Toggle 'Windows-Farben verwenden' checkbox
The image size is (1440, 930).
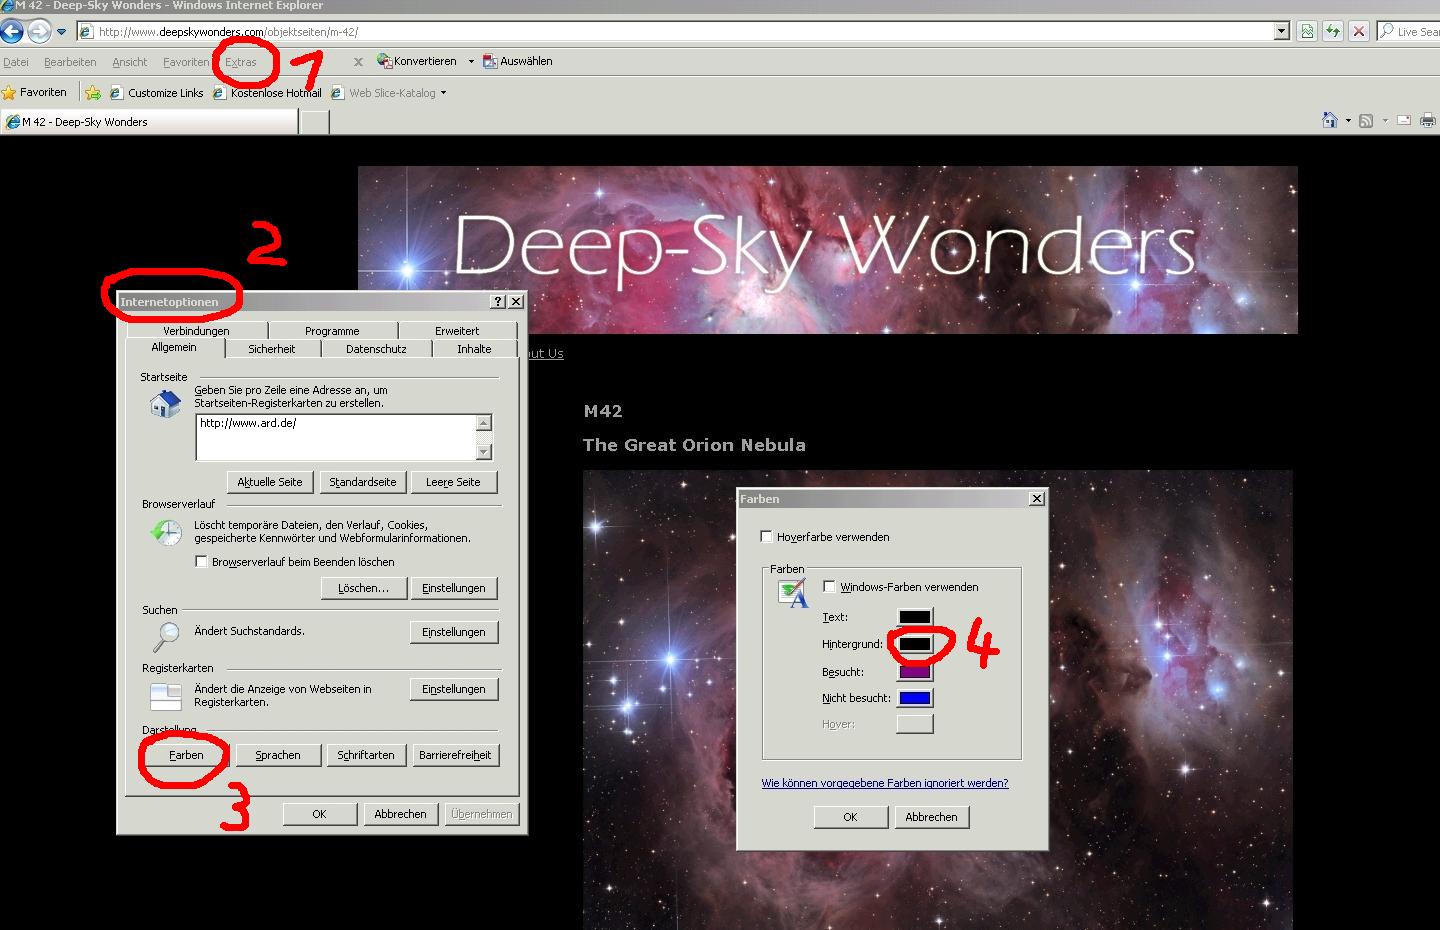(x=829, y=587)
